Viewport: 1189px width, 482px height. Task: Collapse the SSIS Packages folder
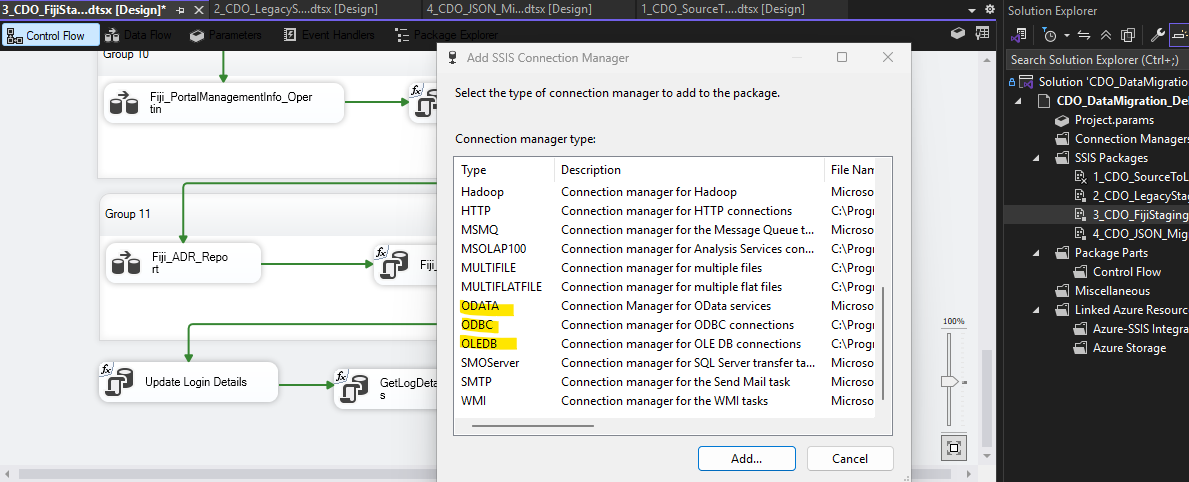point(1037,158)
